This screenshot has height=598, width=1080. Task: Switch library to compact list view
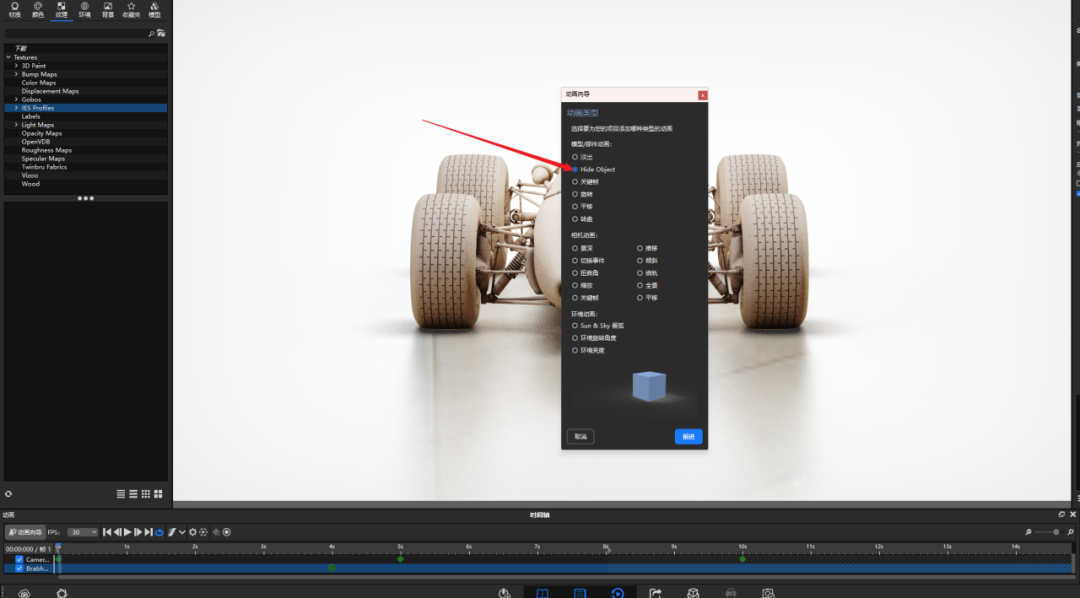click(x=121, y=494)
